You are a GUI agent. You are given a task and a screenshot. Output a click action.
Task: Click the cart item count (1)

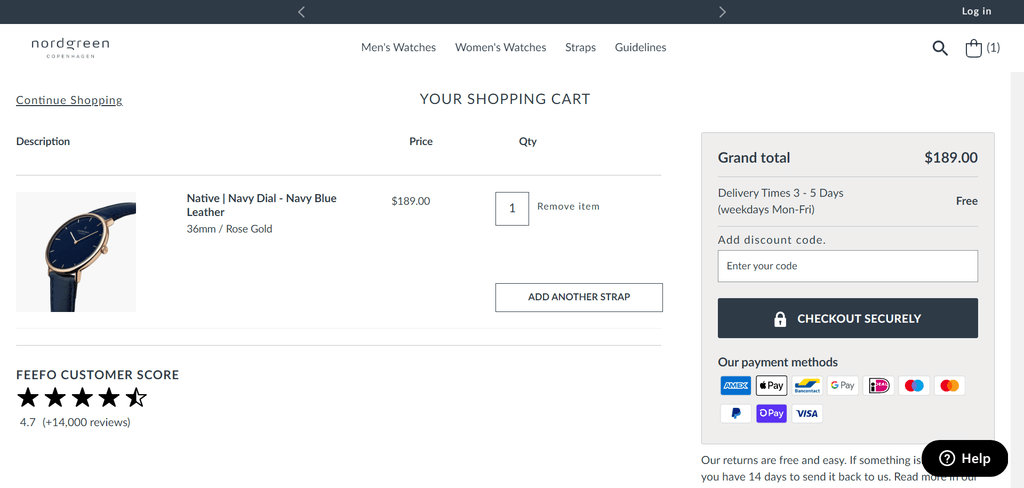coord(993,48)
